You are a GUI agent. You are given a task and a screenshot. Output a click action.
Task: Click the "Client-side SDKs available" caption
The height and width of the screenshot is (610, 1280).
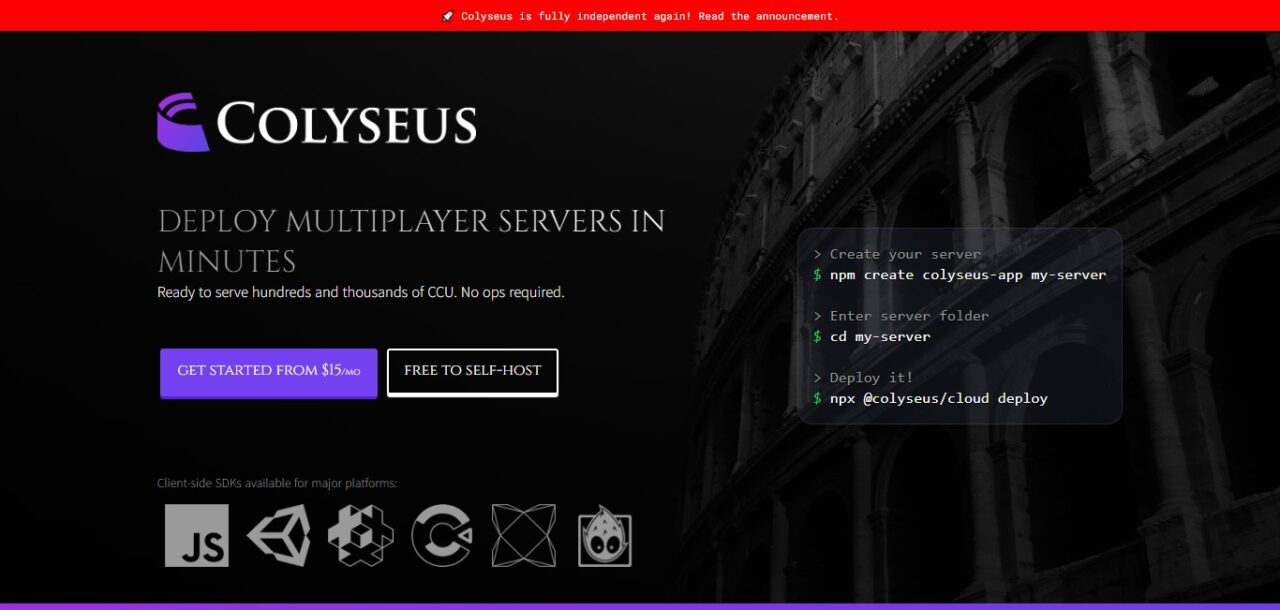pos(277,484)
